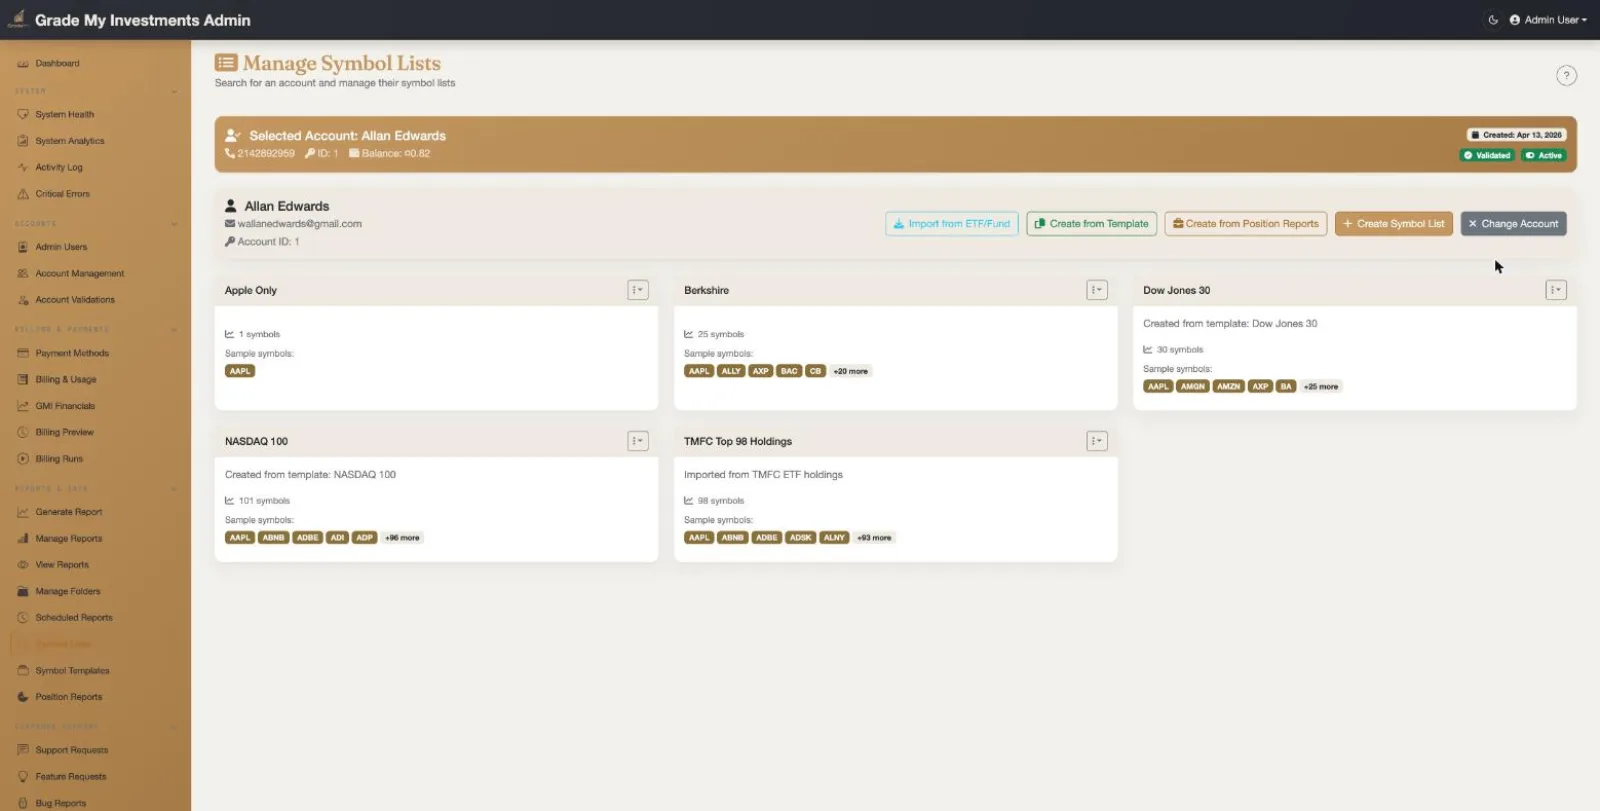Click the Scheduled Reports clock icon
The height and width of the screenshot is (811, 1600).
[x=23, y=618]
